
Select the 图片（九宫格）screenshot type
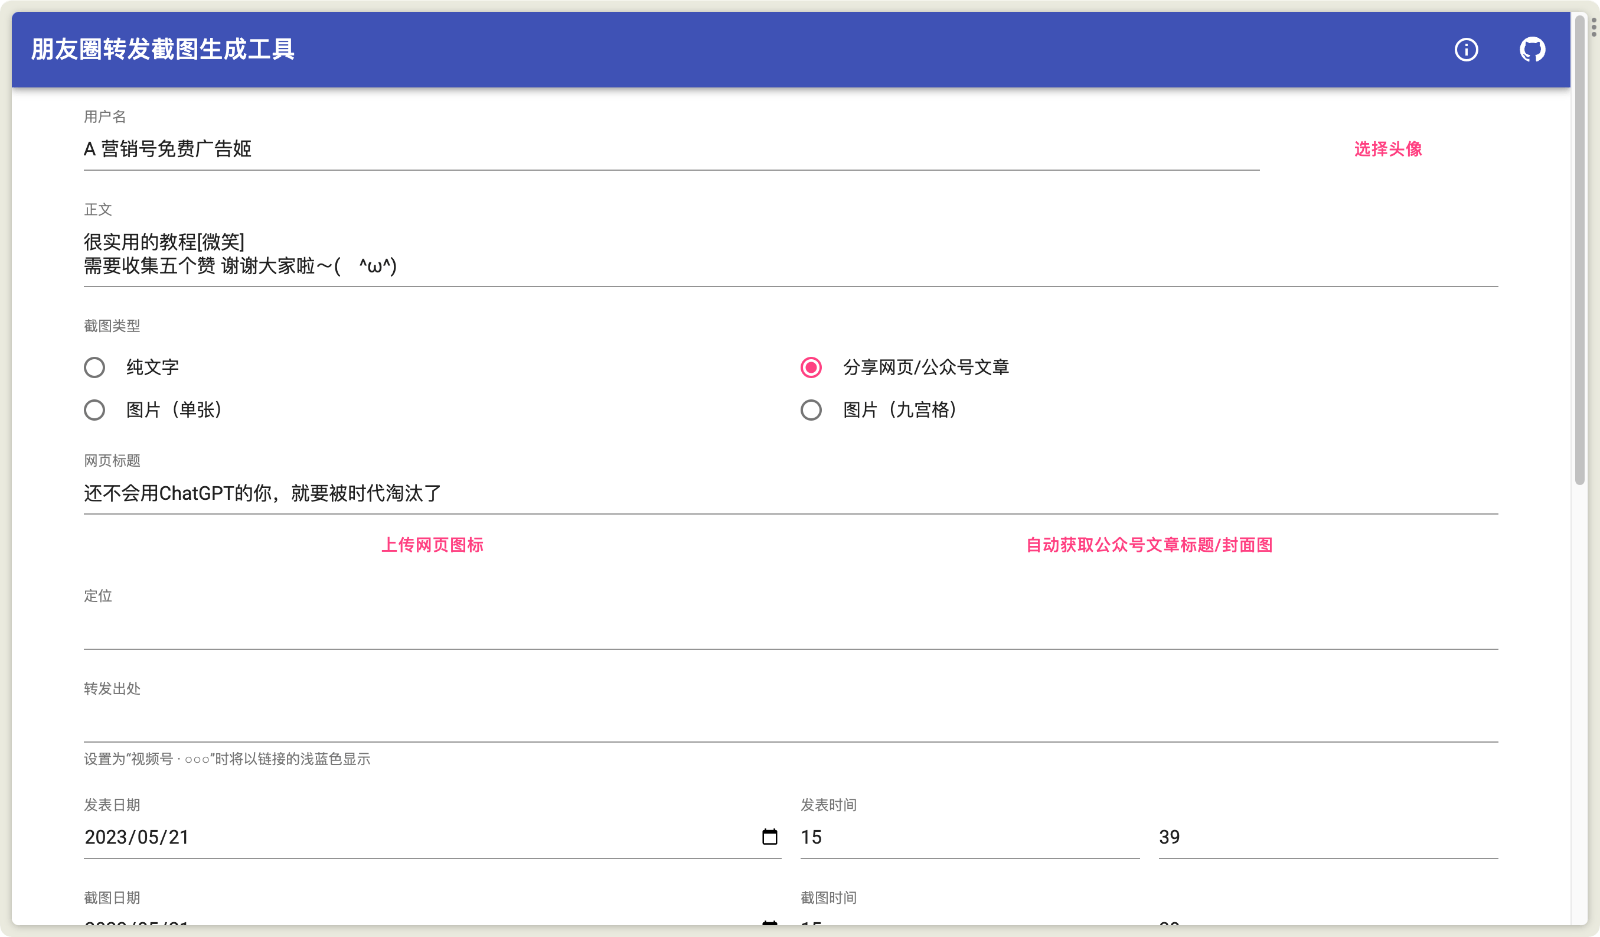tap(811, 410)
